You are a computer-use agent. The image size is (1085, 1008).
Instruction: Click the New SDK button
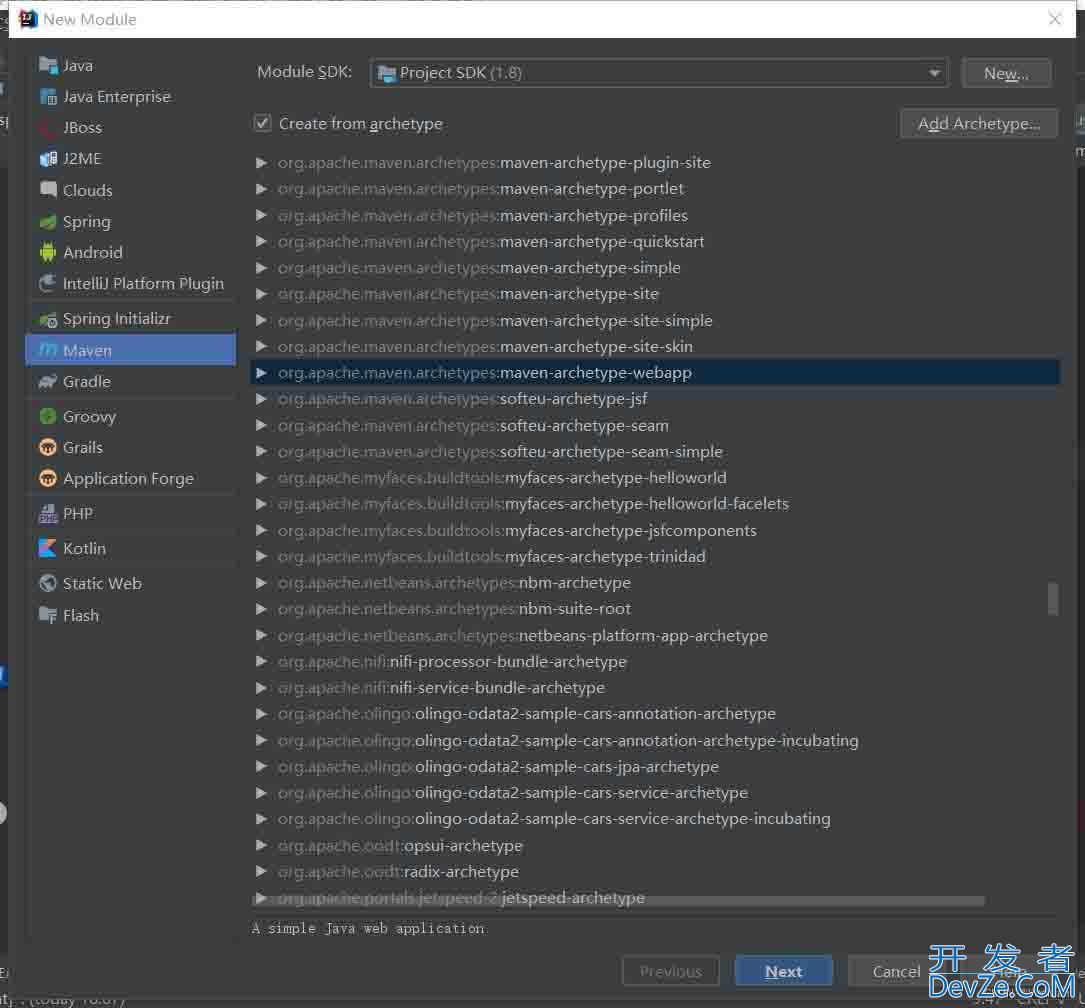pos(1006,73)
